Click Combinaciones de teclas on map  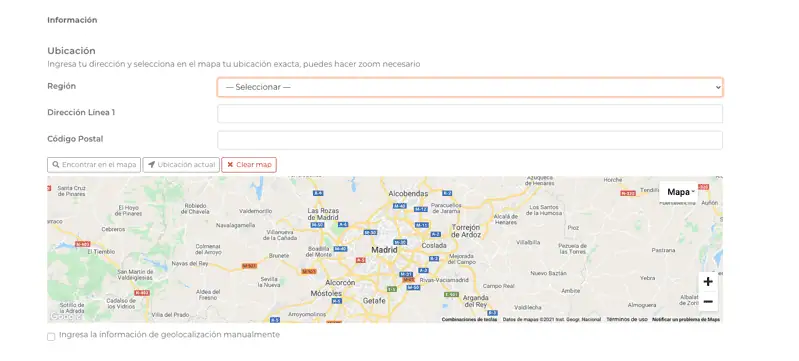pos(469,320)
